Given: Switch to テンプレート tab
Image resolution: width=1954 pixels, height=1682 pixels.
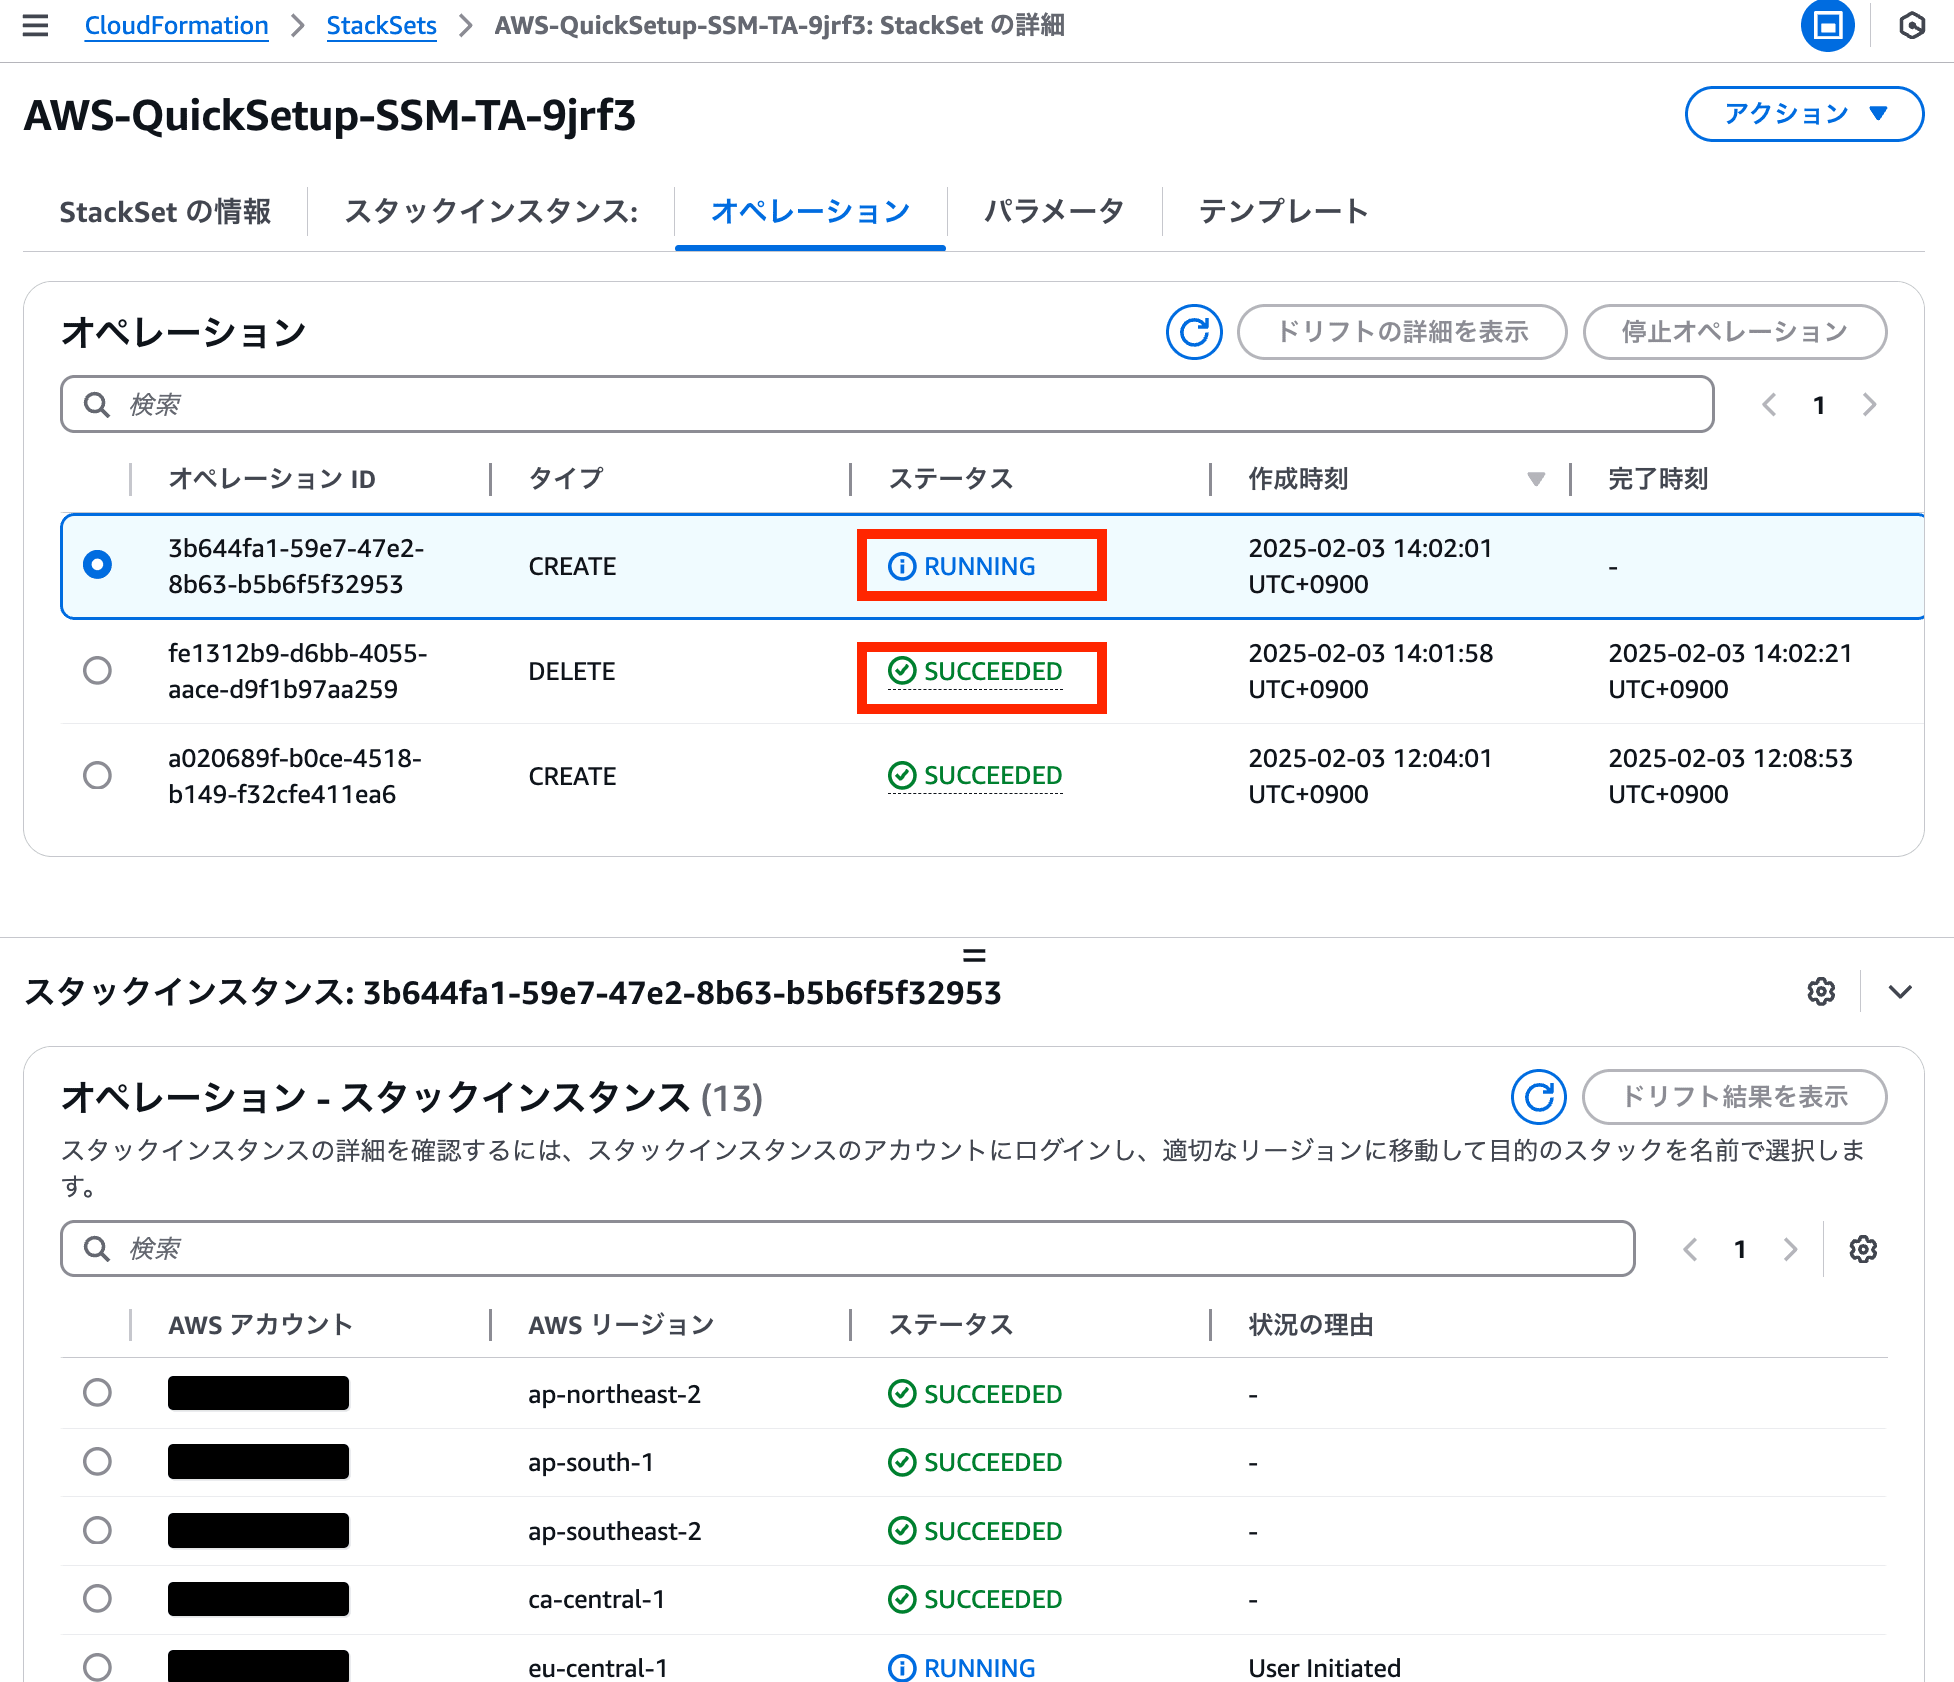Looking at the screenshot, I should pyautogui.click(x=1283, y=212).
